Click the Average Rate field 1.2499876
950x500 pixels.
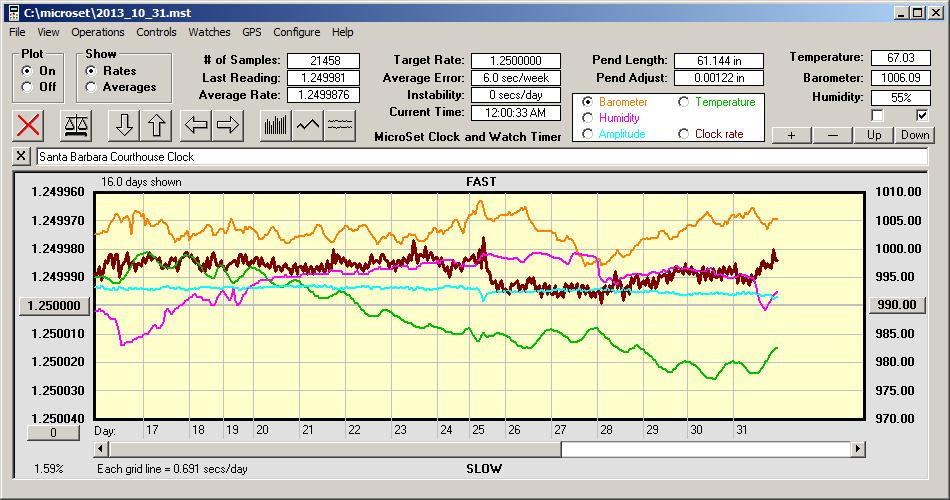click(x=324, y=95)
